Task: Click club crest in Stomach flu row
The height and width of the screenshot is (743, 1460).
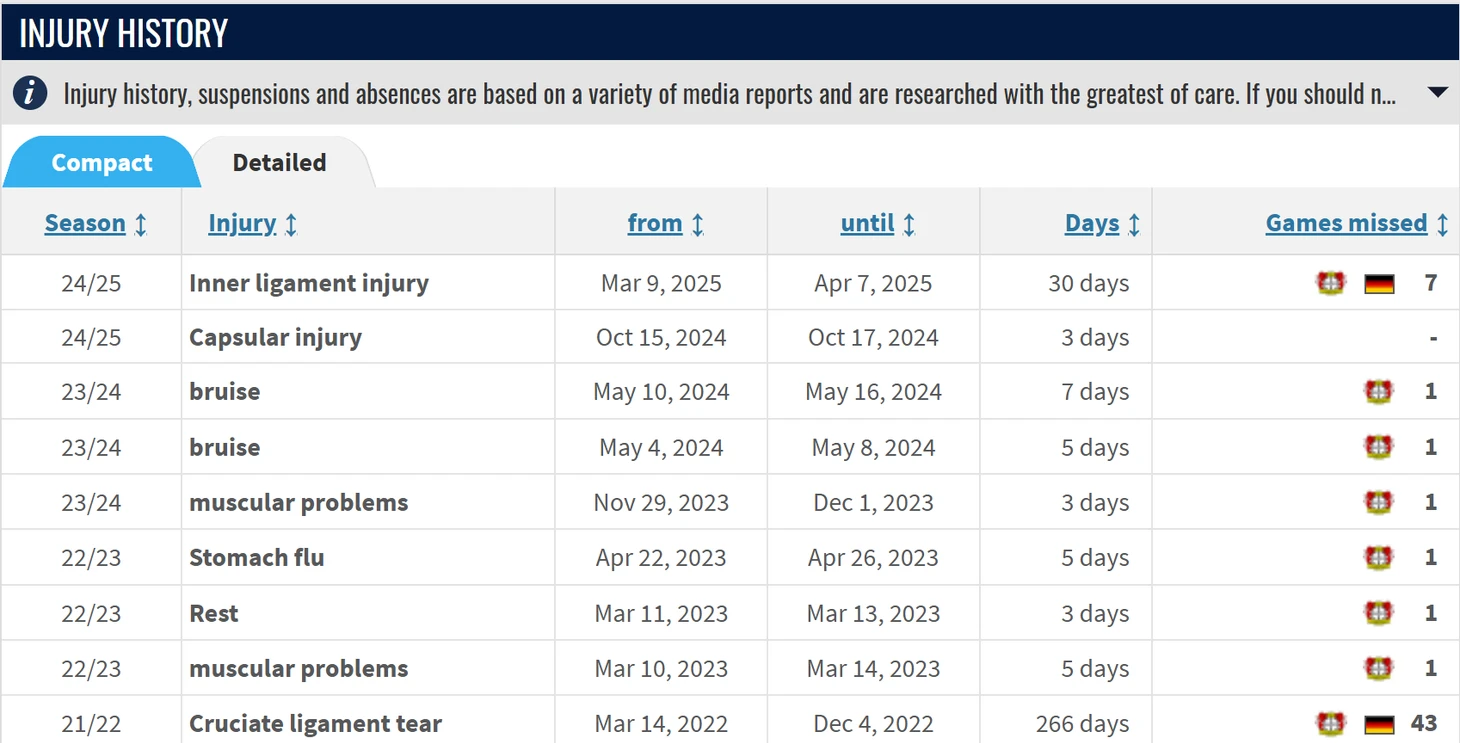Action: tap(1379, 558)
